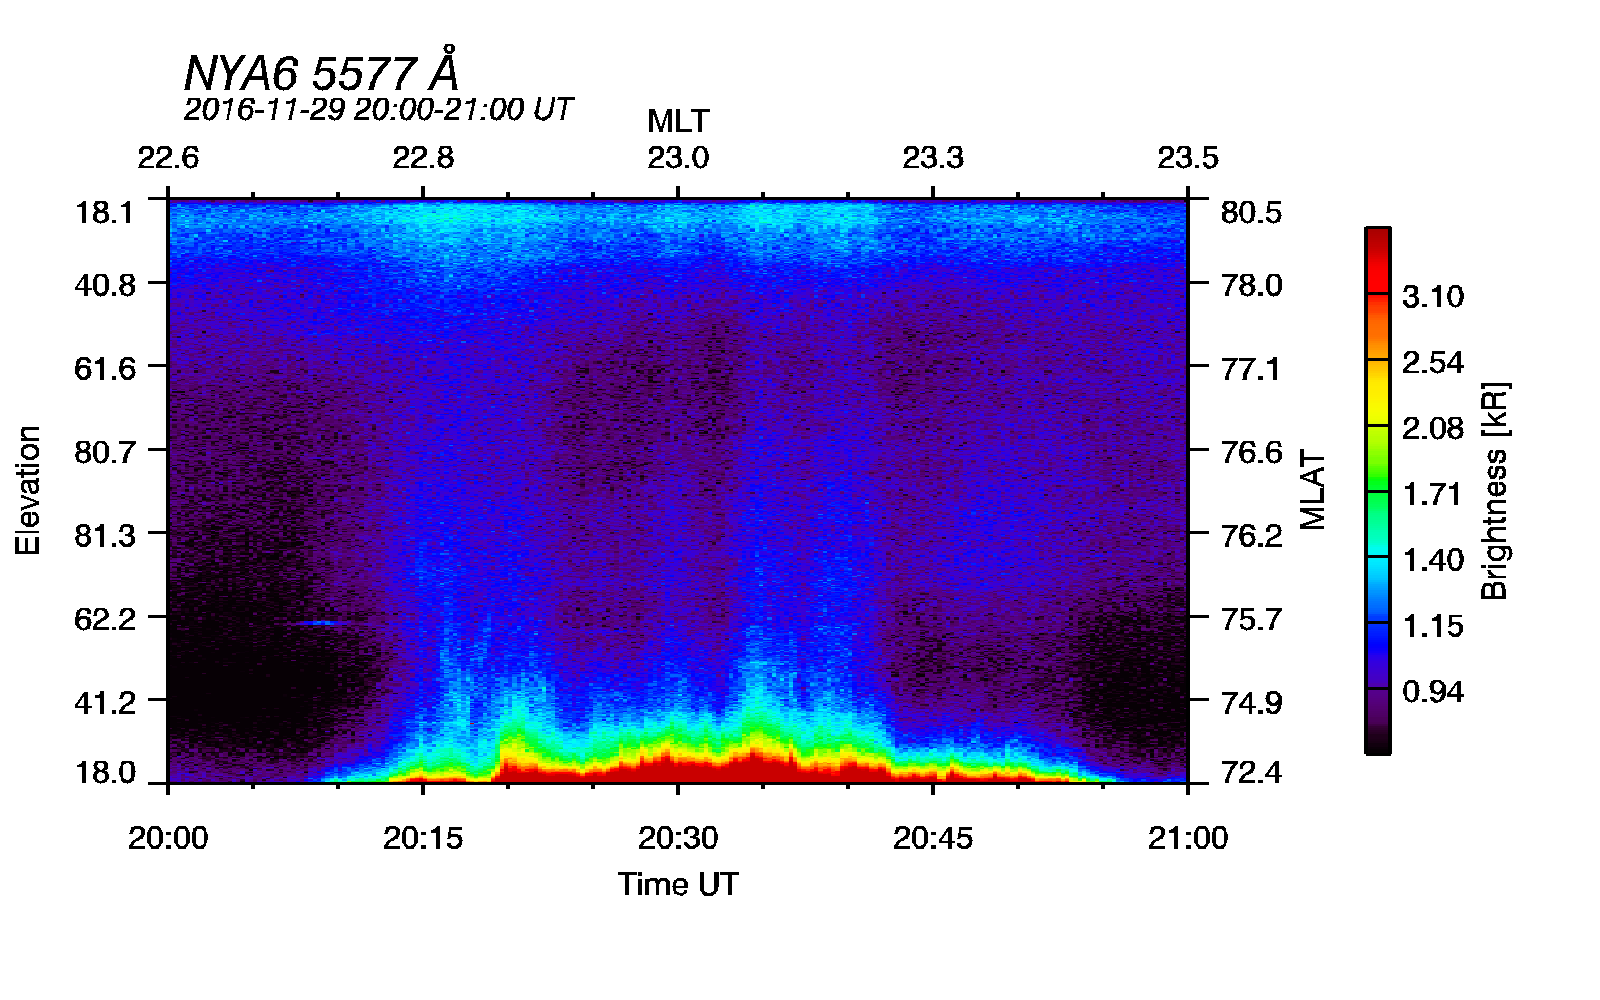Select the time tick "20:00"

[168, 838]
